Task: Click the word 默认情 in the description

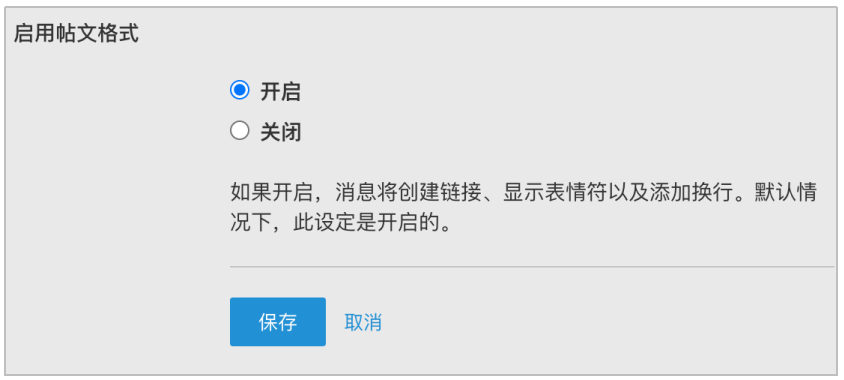Action: pyautogui.click(x=786, y=192)
